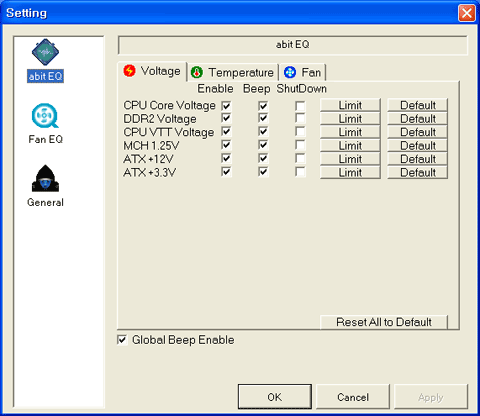Image resolution: width=480 pixels, height=416 pixels.
Task: Open Limit for CPU Core Voltage
Action: 350,105
